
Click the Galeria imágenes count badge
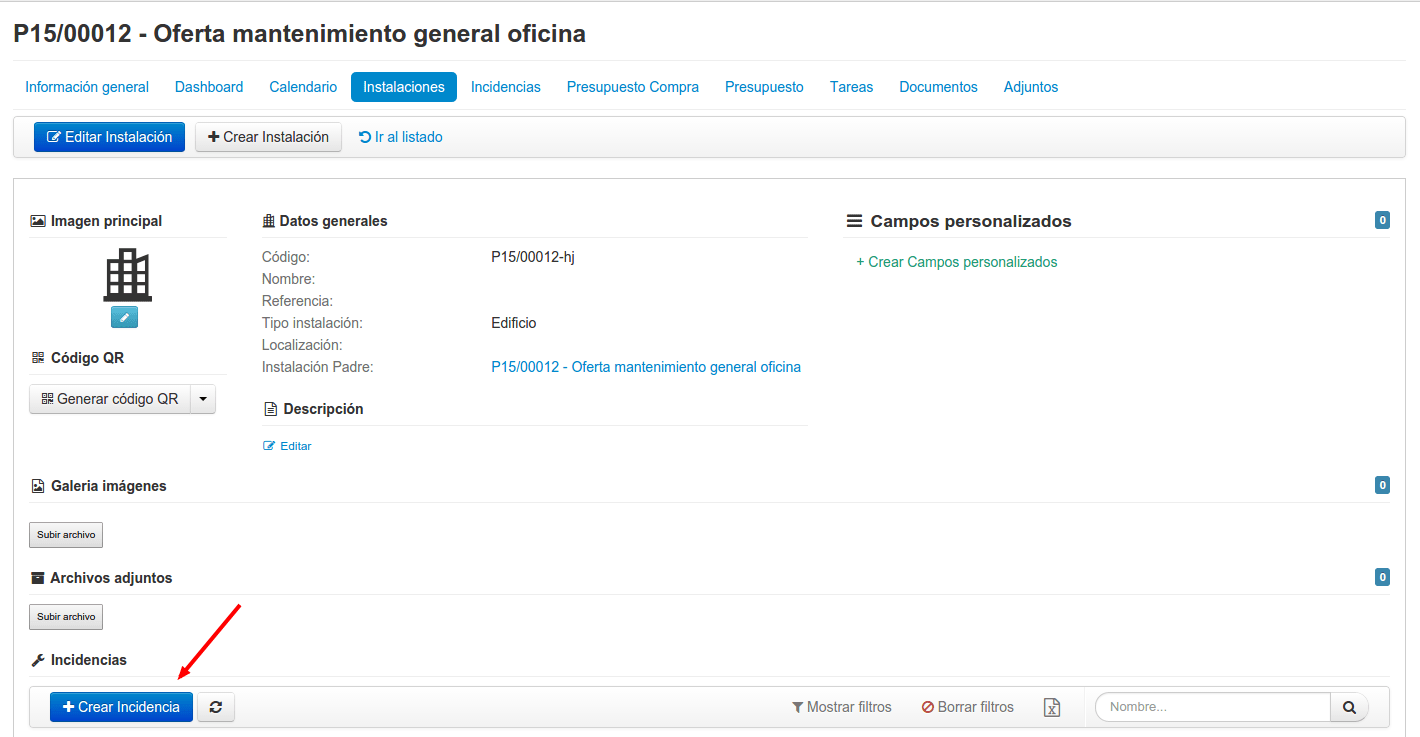(1382, 486)
